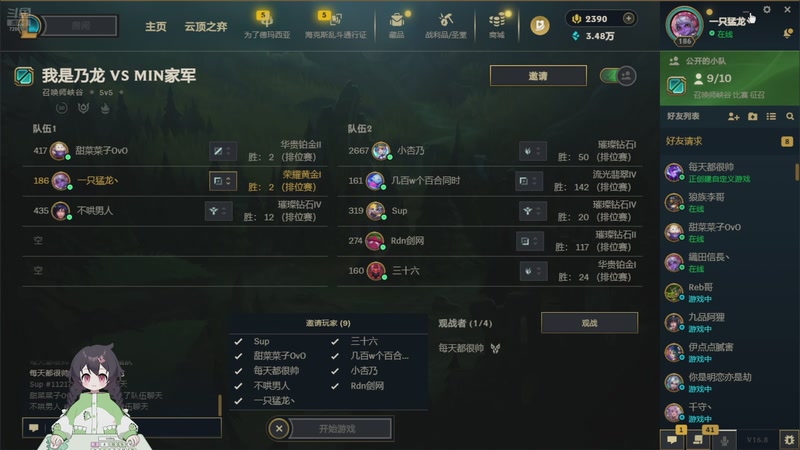
Task: Click the cancel X beside 开始游戏
Action: 279,429
